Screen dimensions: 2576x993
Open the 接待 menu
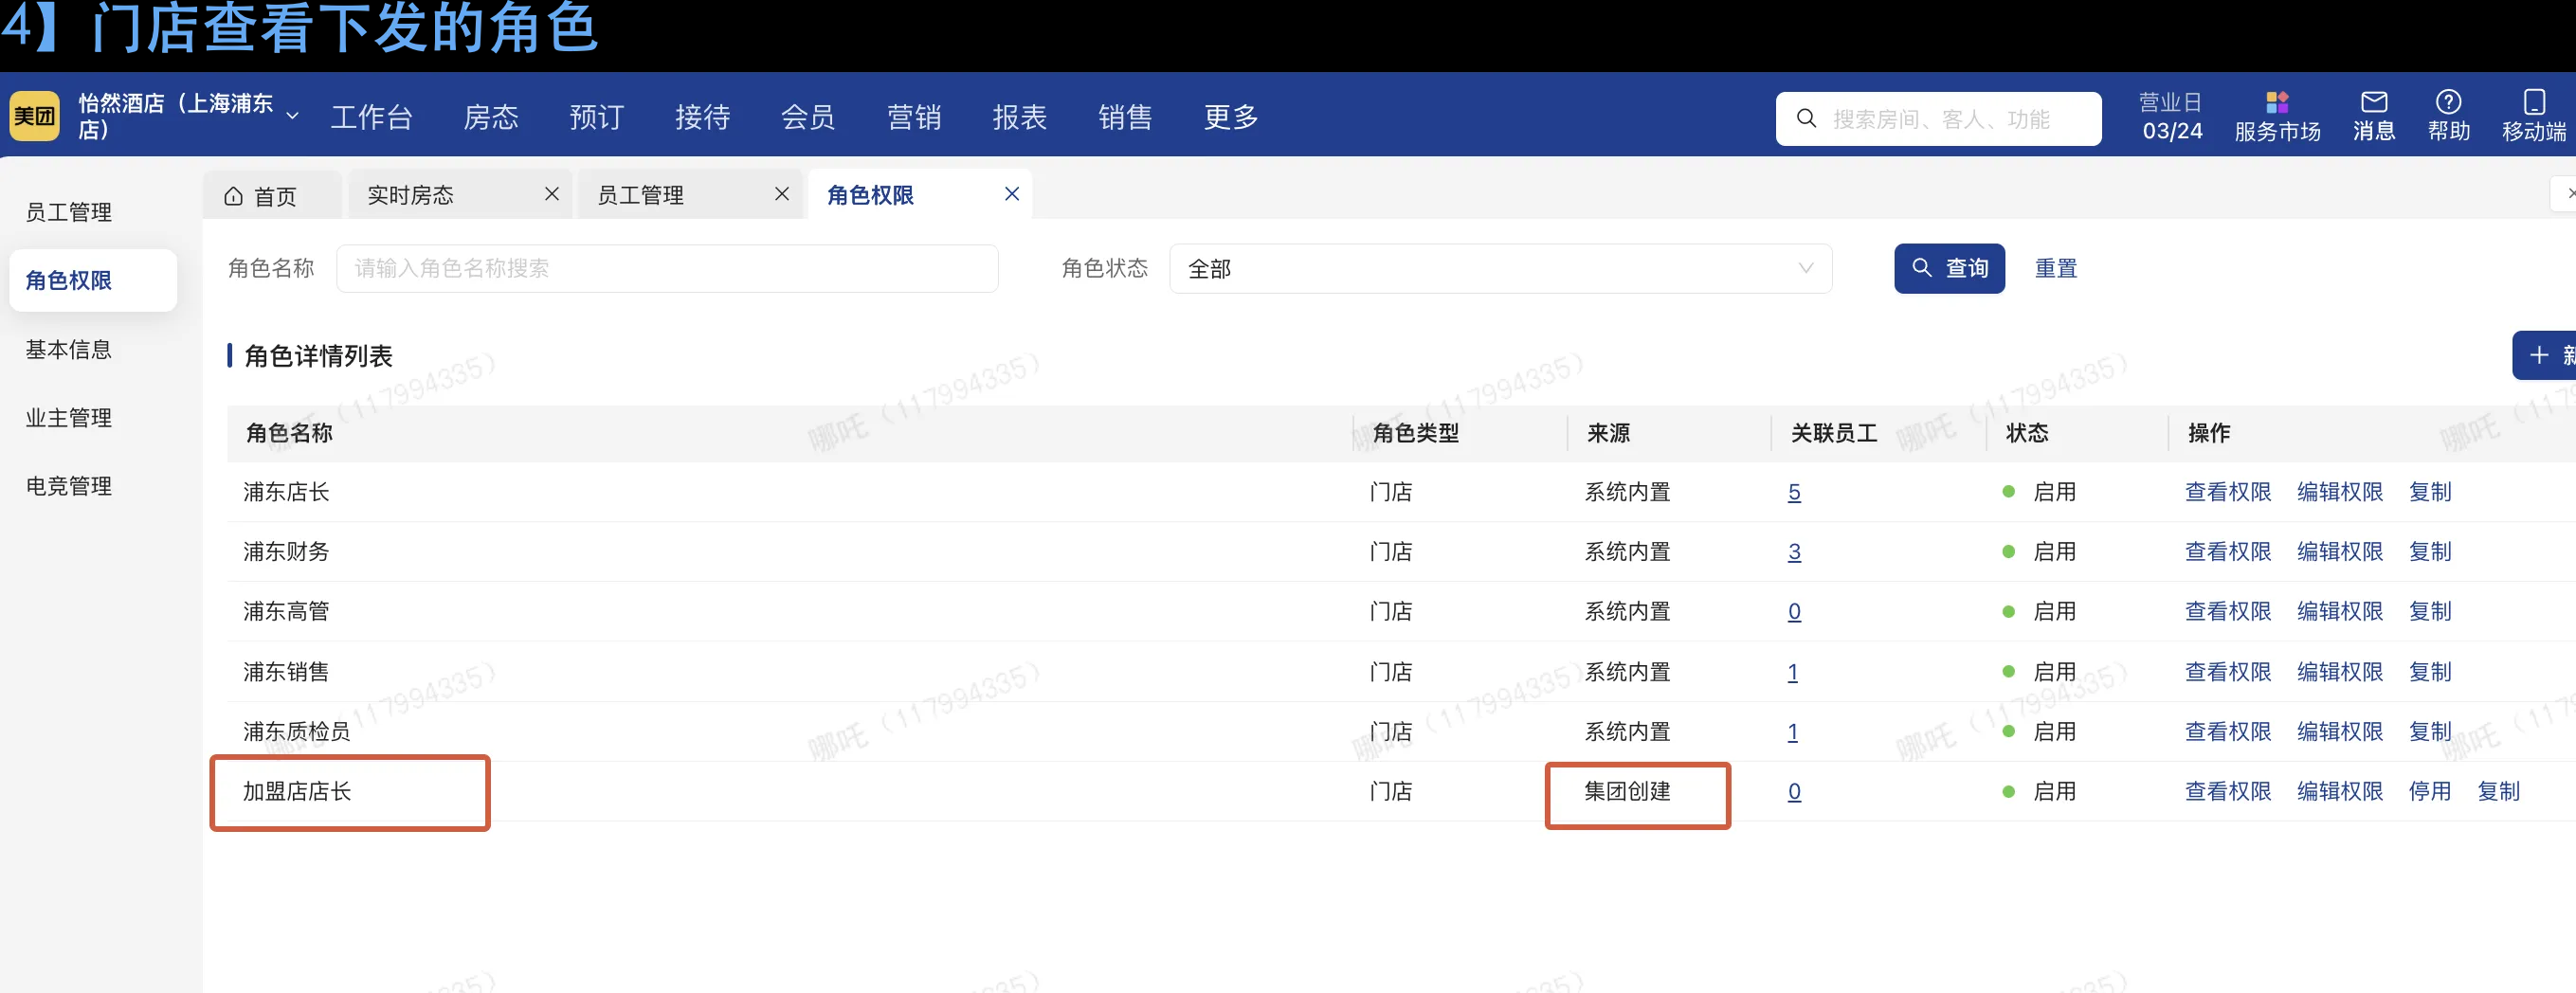click(x=703, y=117)
